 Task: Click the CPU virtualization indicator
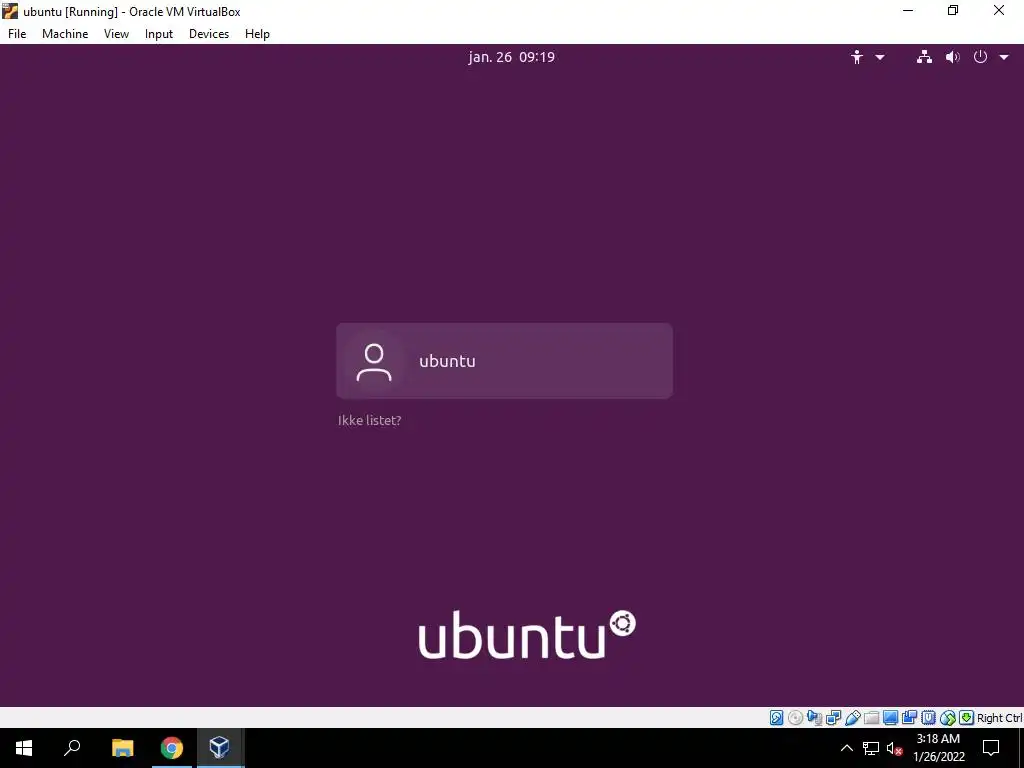tap(928, 718)
